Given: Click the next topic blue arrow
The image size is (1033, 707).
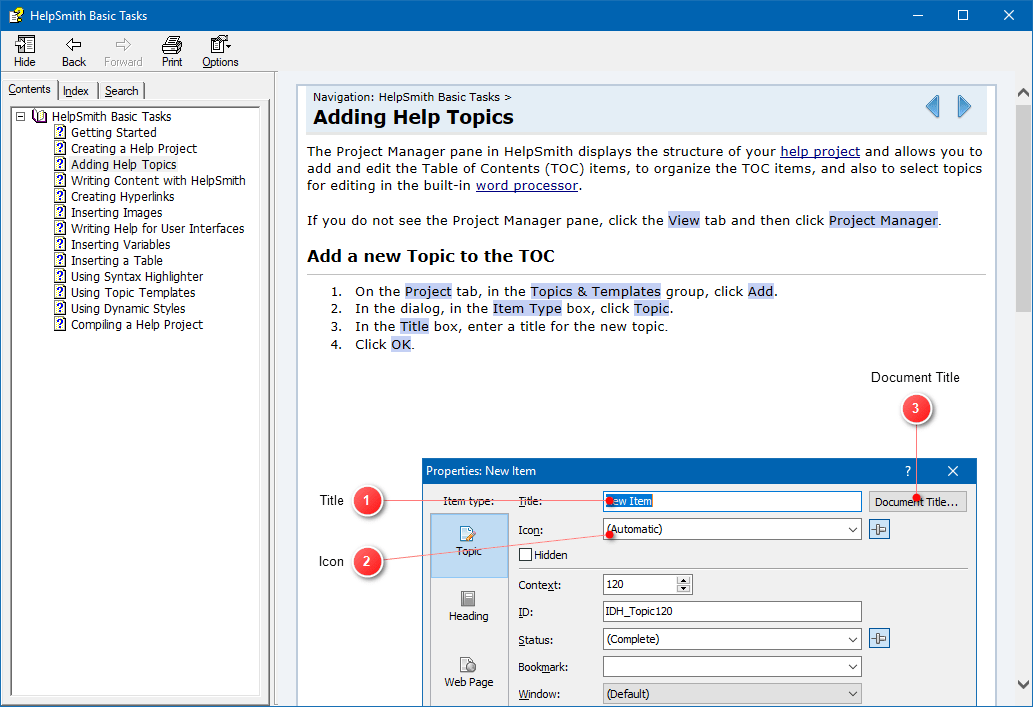Looking at the screenshot, I should [x=964, y=106].
